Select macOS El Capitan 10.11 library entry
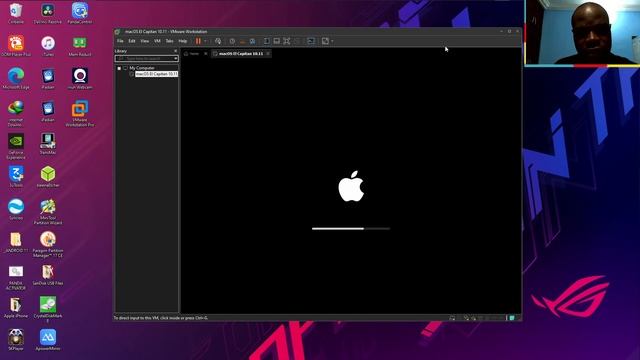The height and width of the screenshot is (360, 640). pyautogui.click(x=156, y=74)
